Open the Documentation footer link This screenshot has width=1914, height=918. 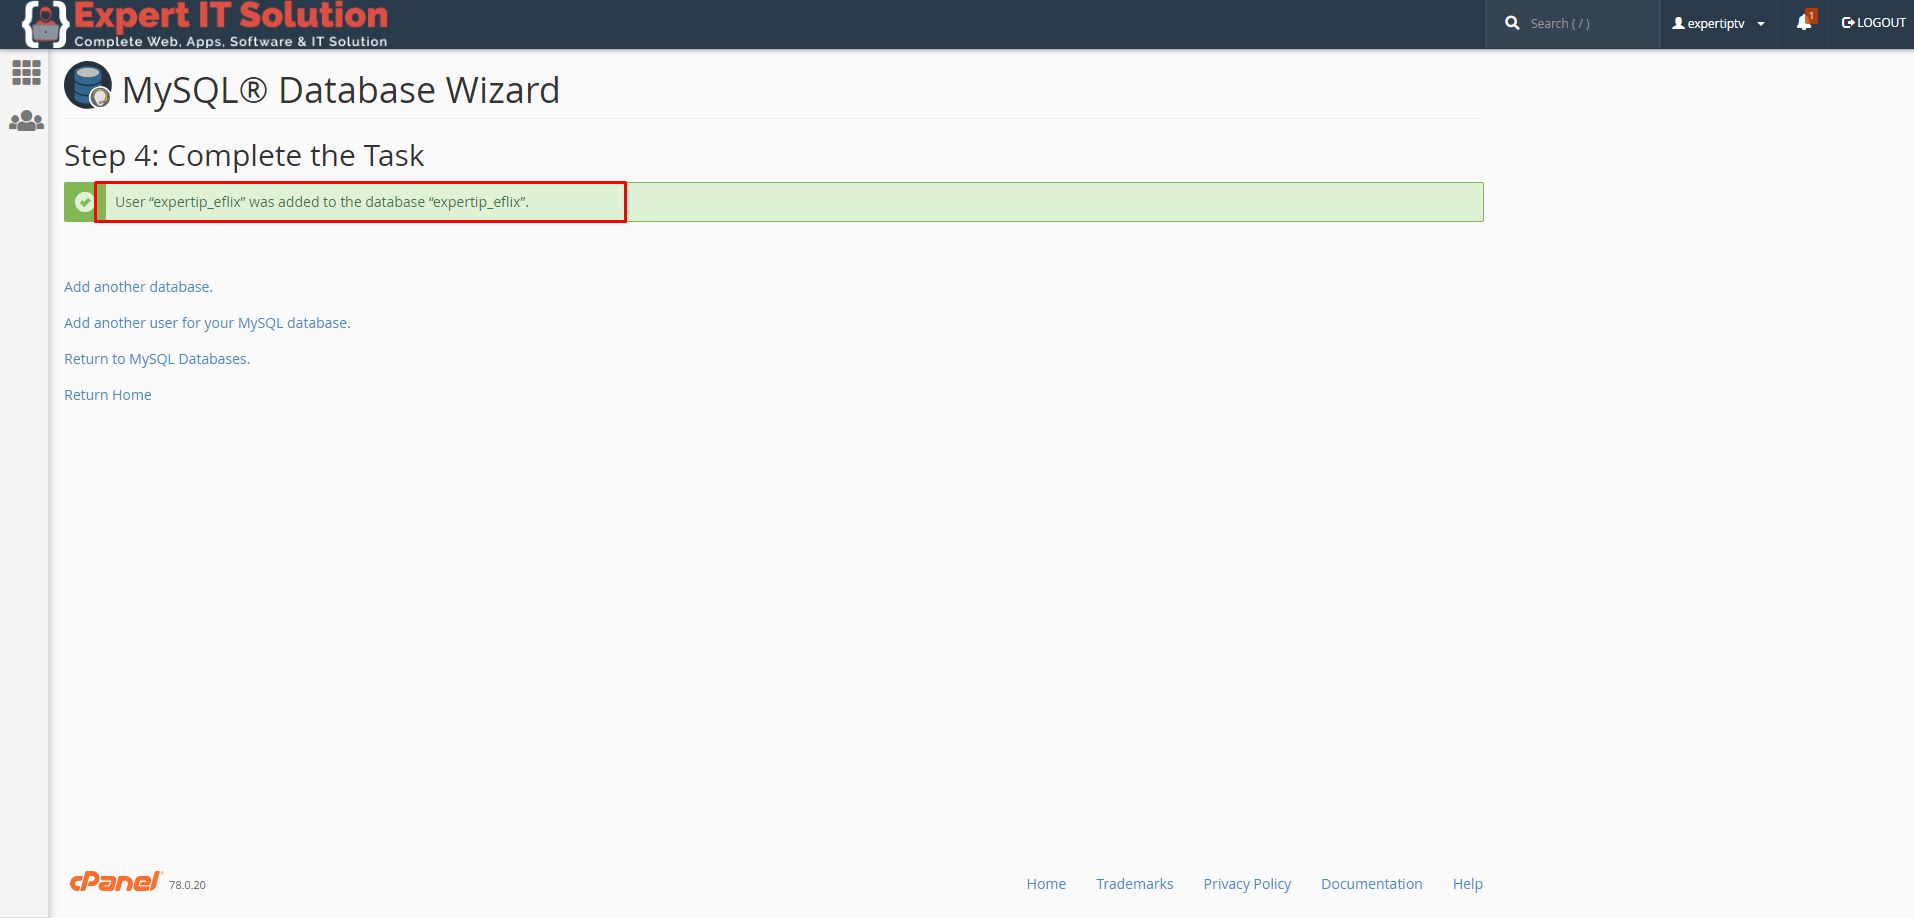tap(1371, 884)
